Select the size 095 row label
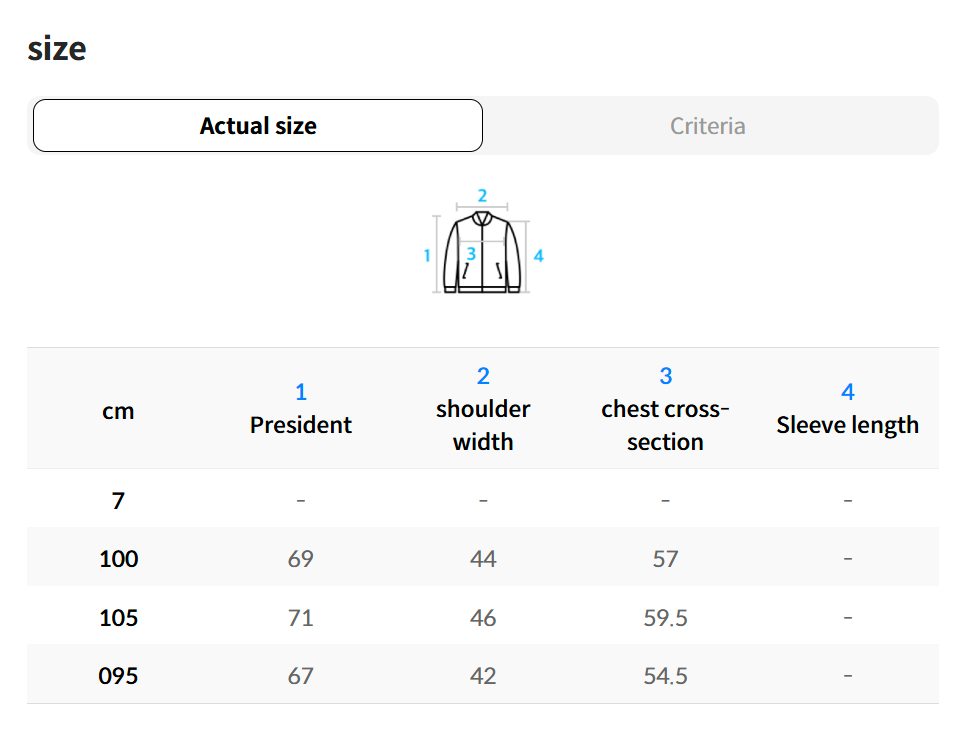Screen dimensions: 969x736 tap(118, 676)
